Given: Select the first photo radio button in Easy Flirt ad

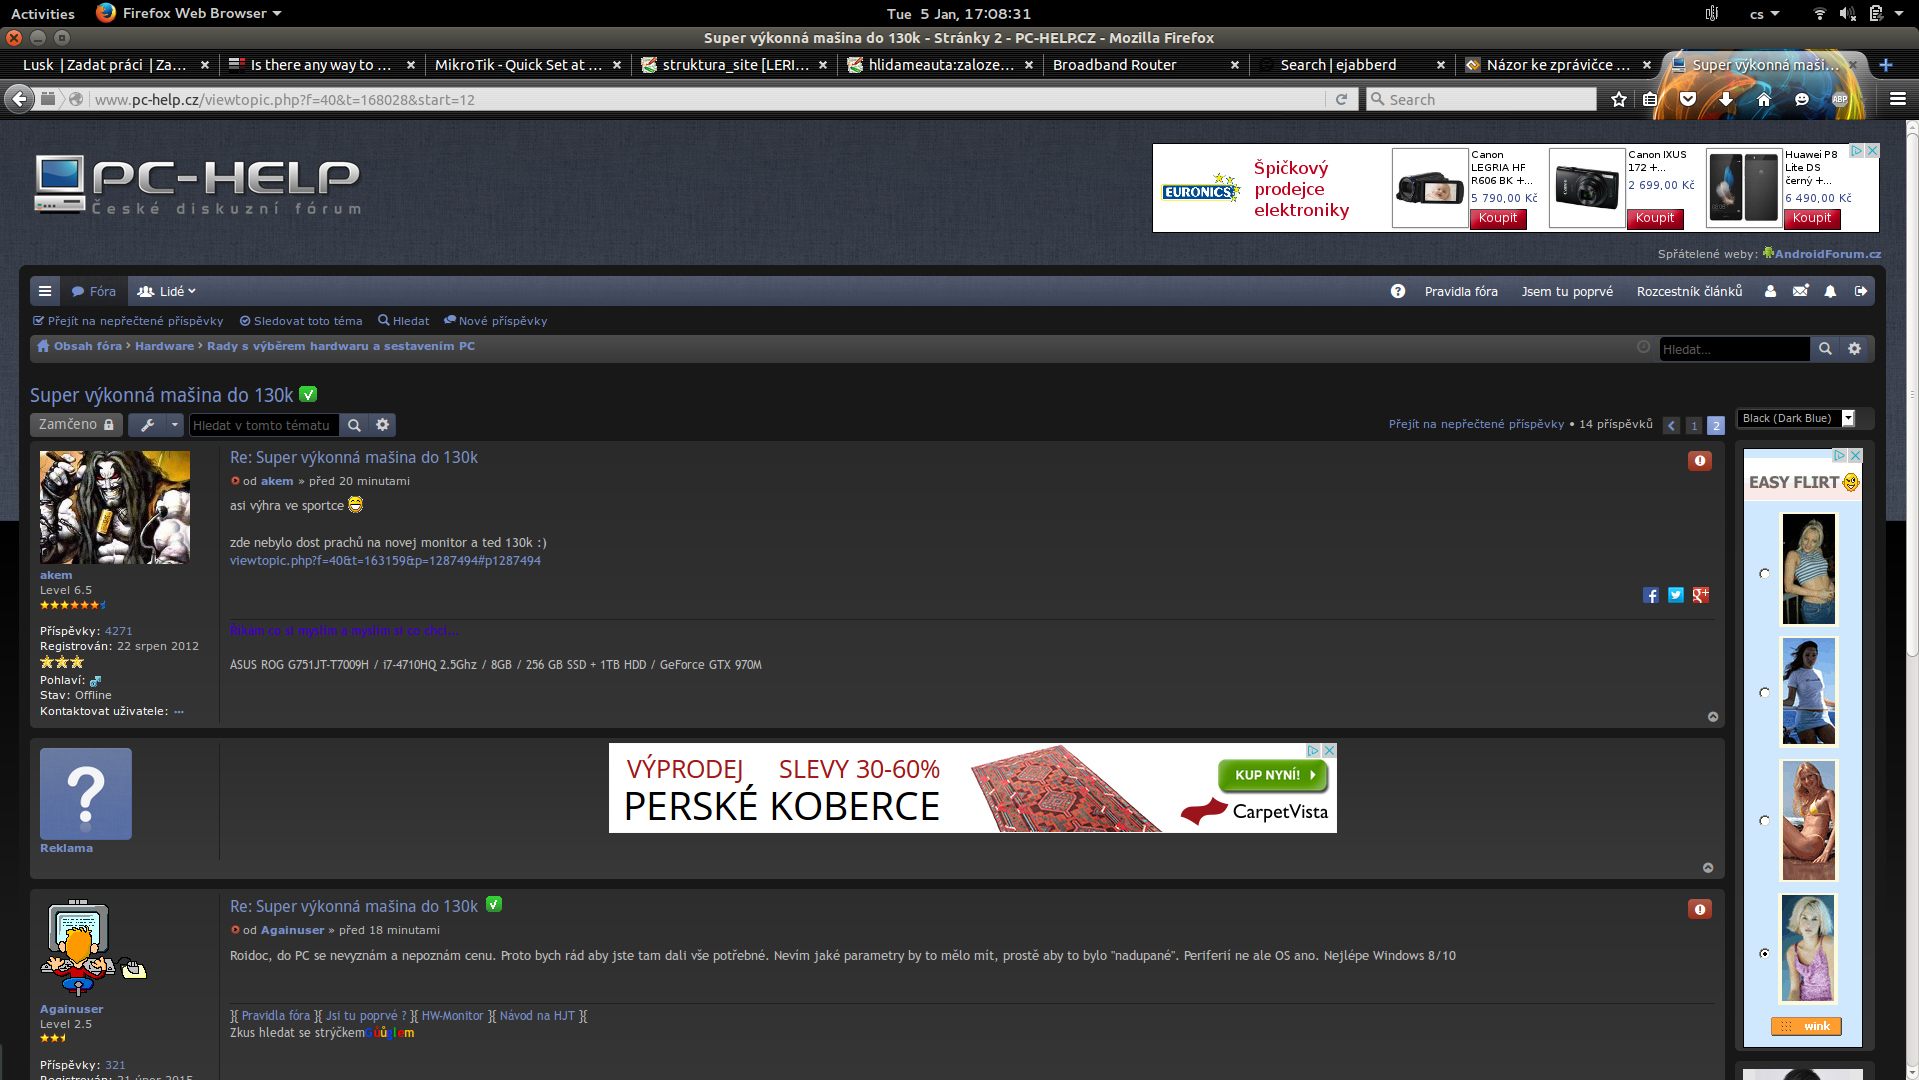Looking at the screenshot, I should click(1764, 573).
